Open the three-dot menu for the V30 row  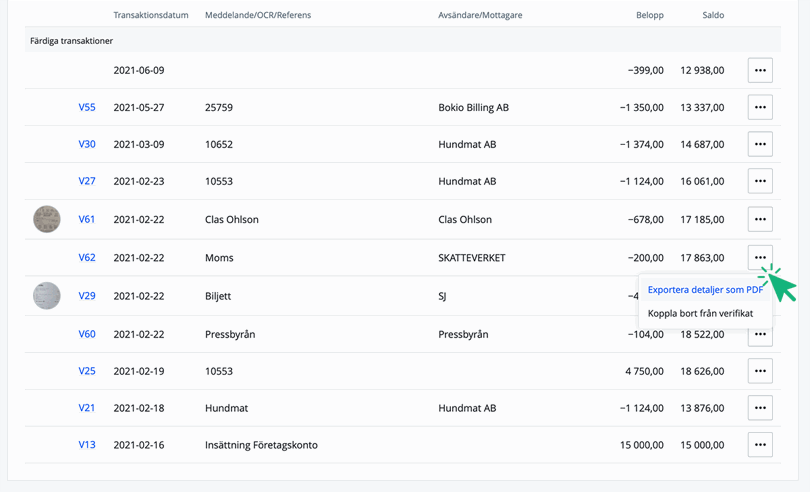click(x=760, y=144)
